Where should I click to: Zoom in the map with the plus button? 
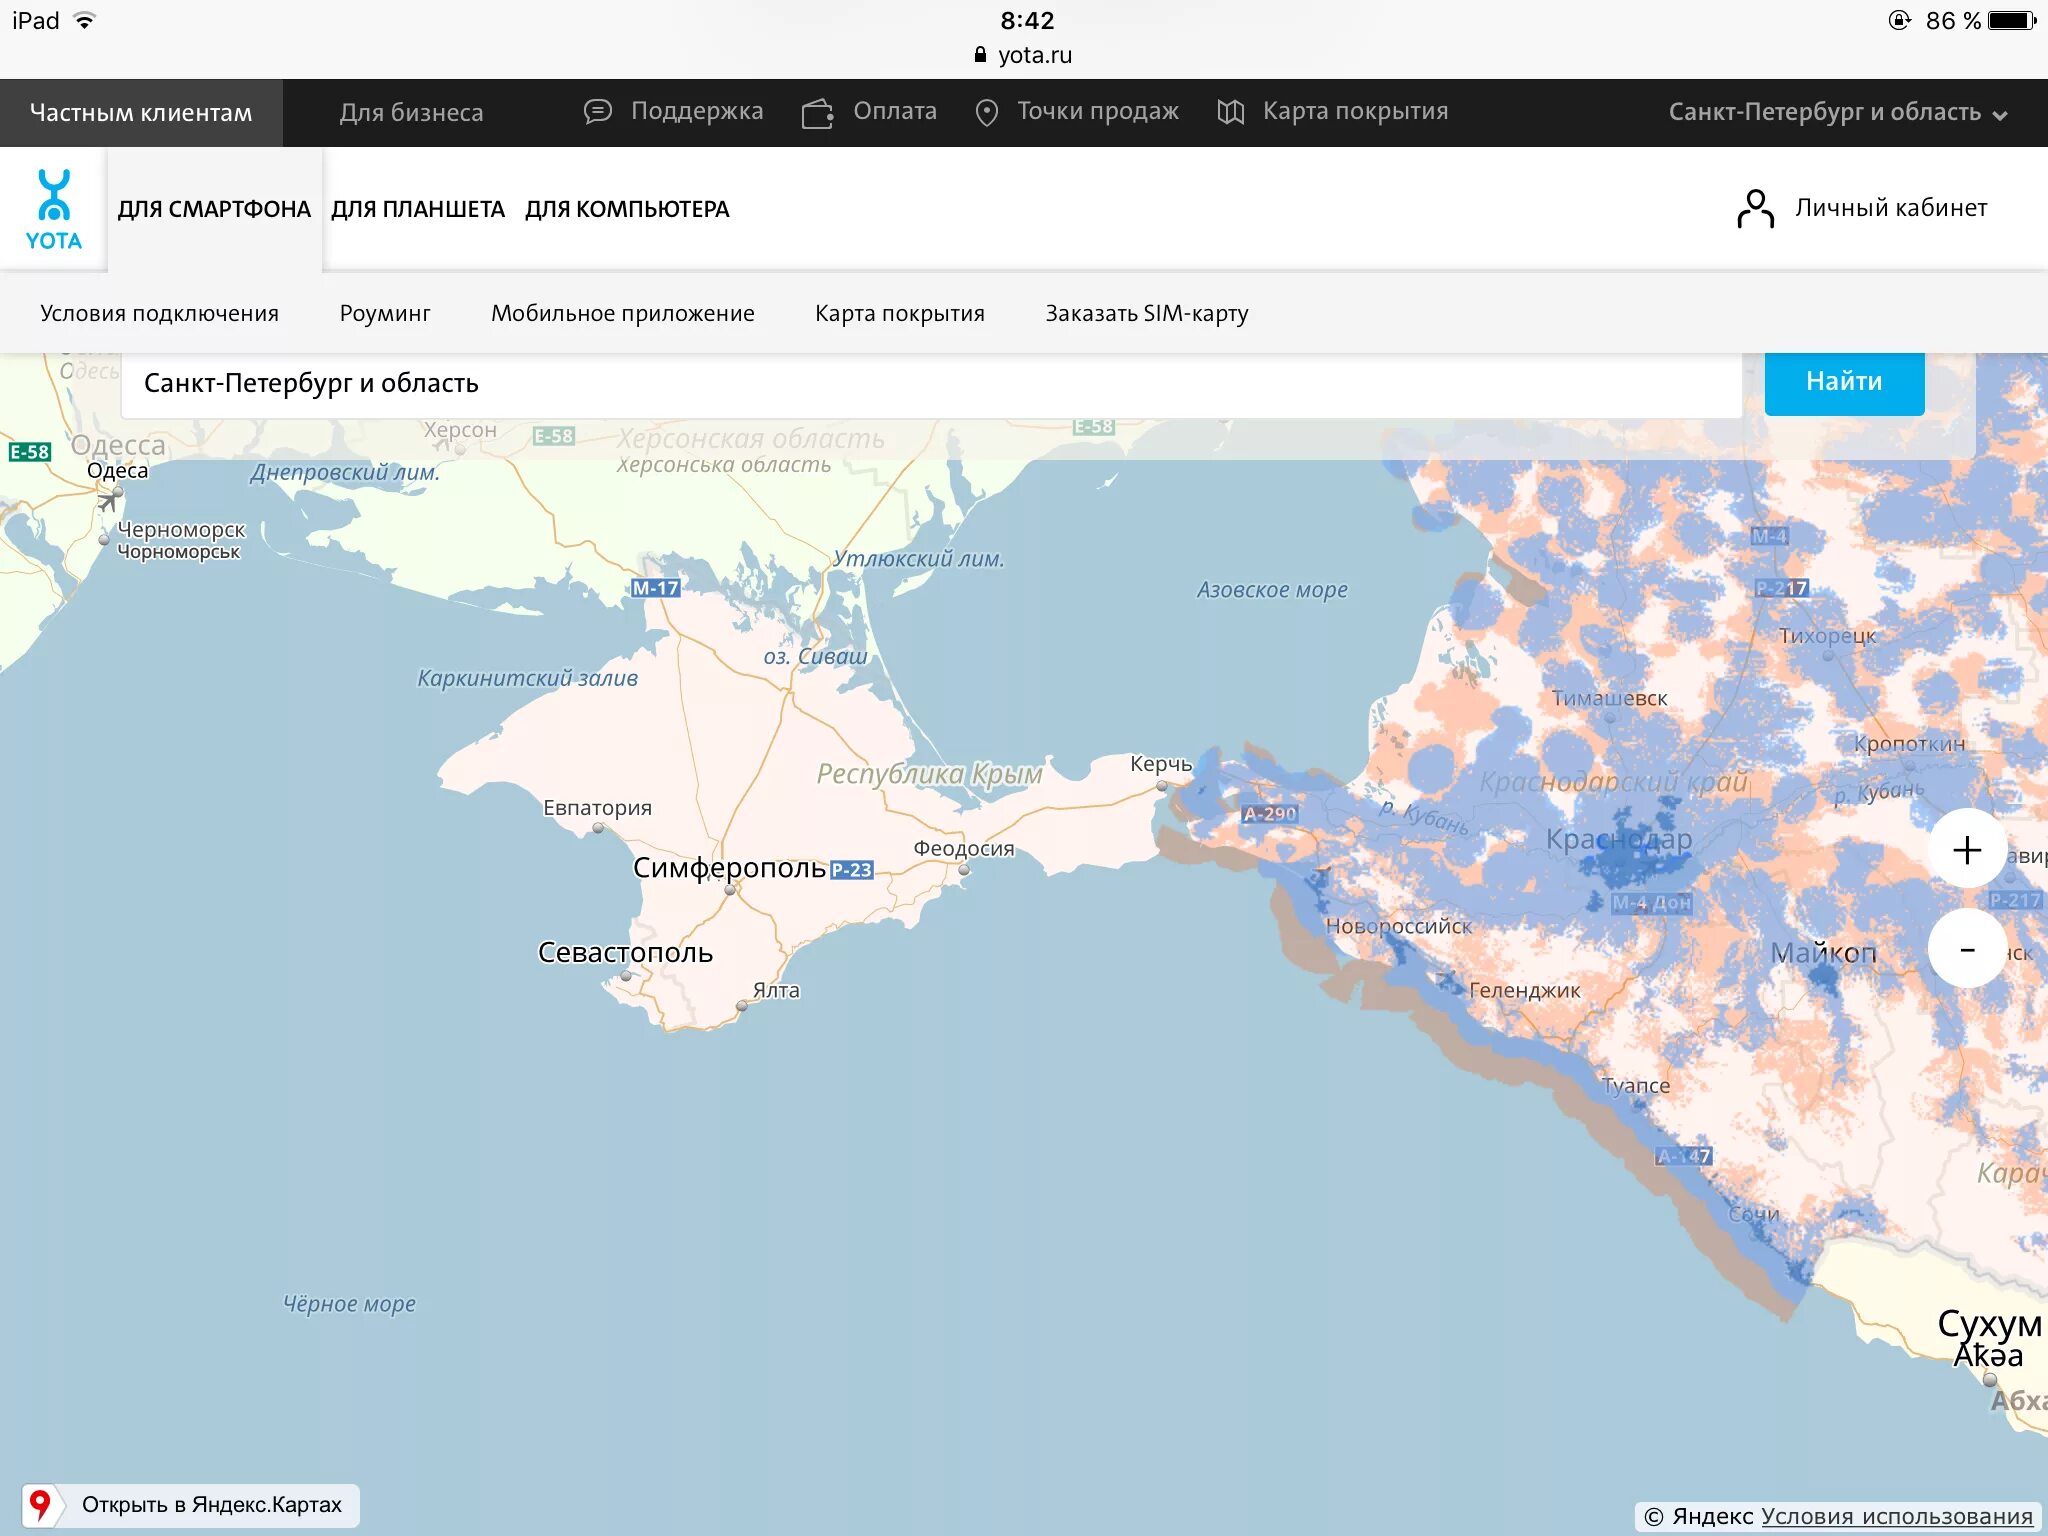click(1966, 850)
